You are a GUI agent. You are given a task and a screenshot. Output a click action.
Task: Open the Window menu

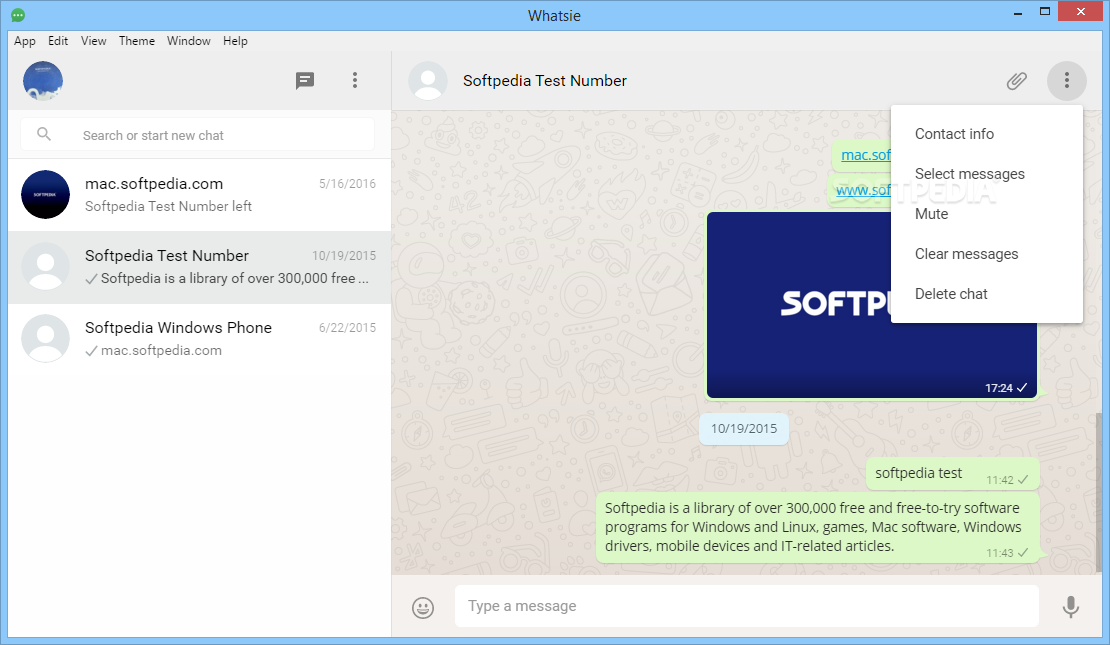188,41
